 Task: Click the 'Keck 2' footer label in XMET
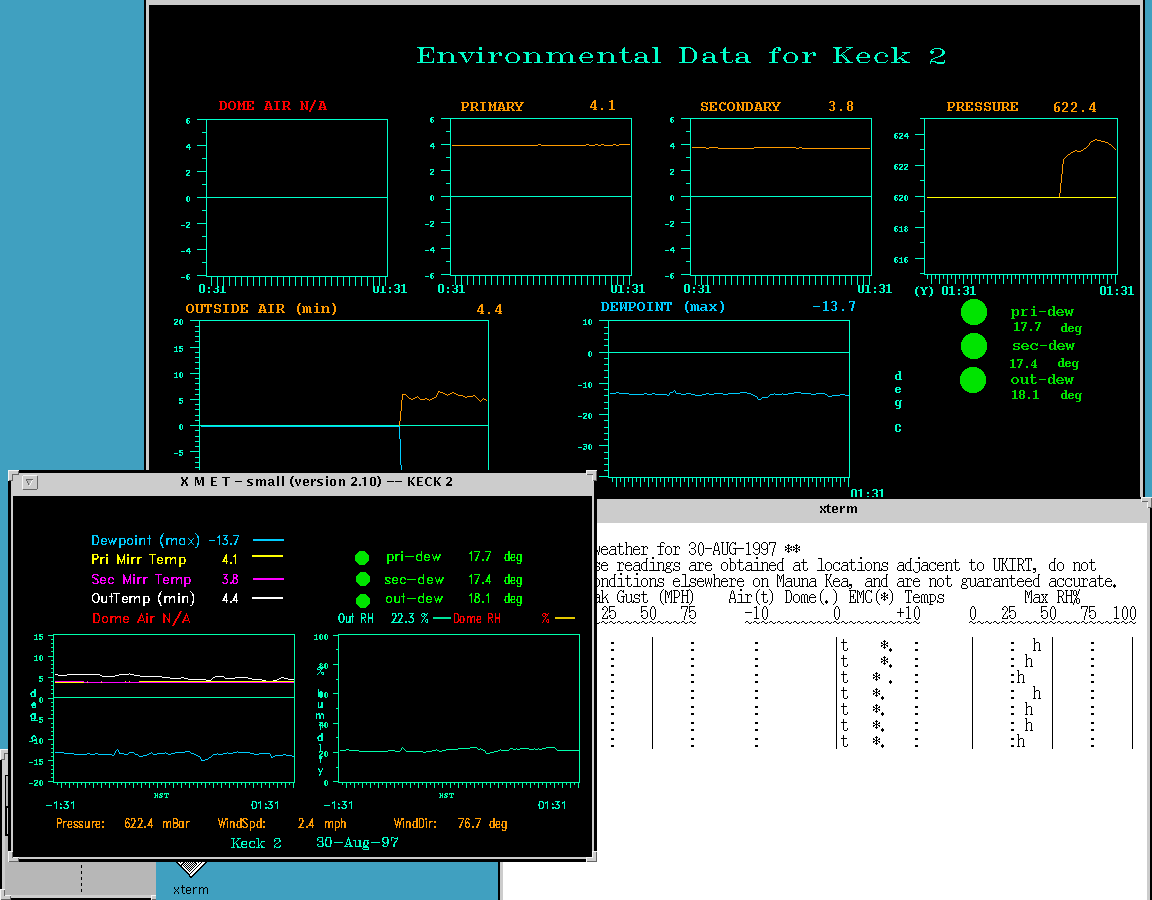[256, 843]
